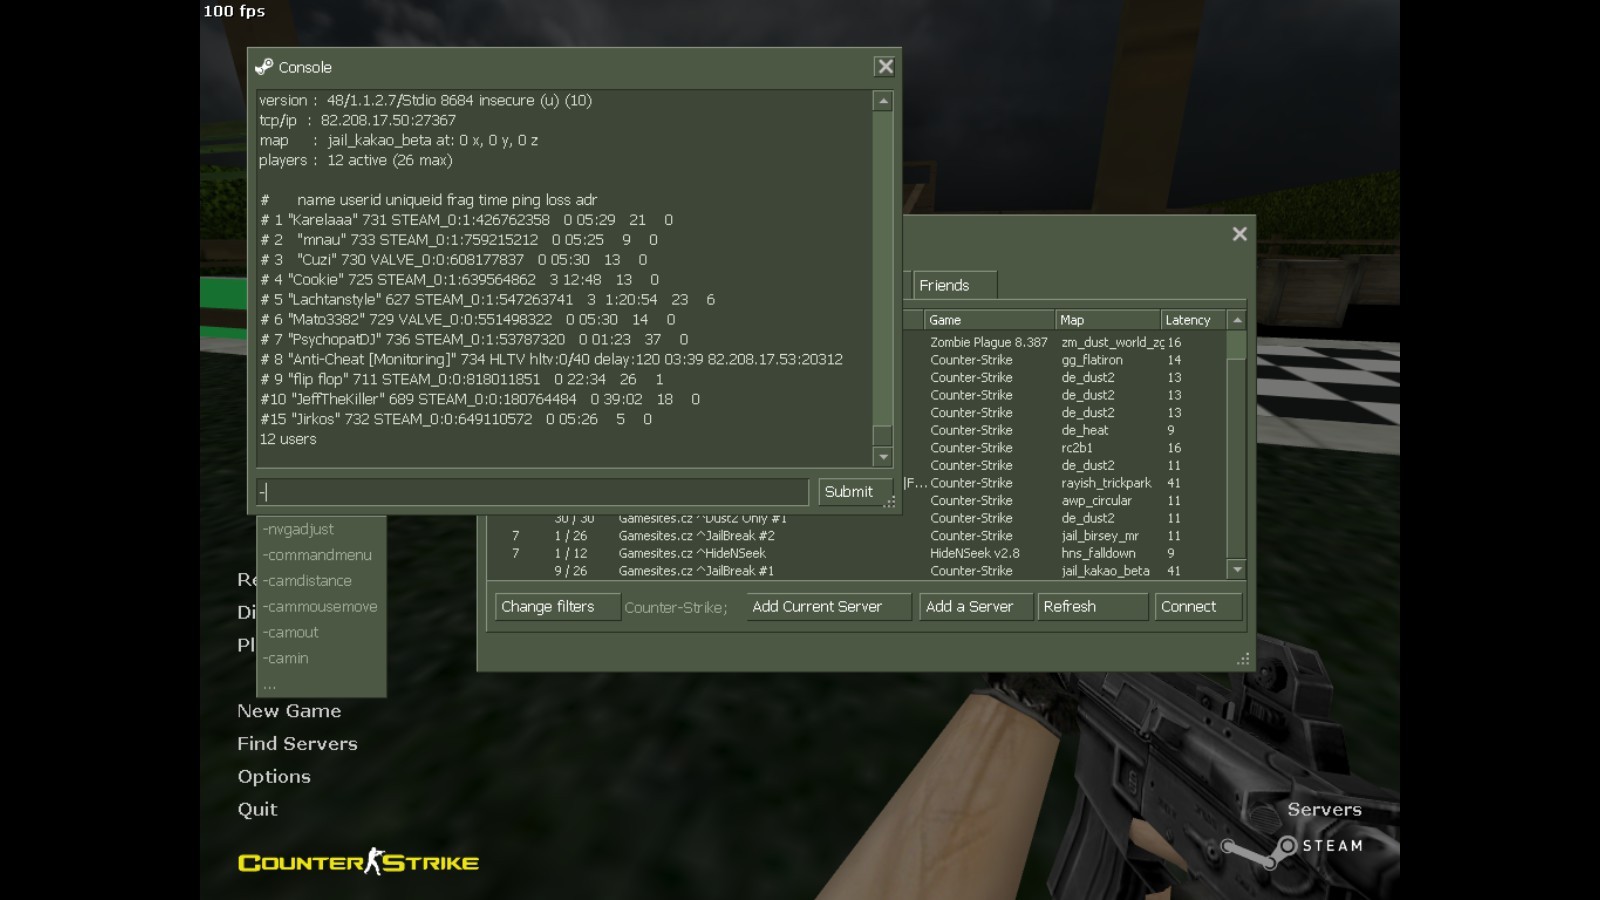Screen dimensions: 1600x900
Task: Connect to selected server
Action: 1199,607
